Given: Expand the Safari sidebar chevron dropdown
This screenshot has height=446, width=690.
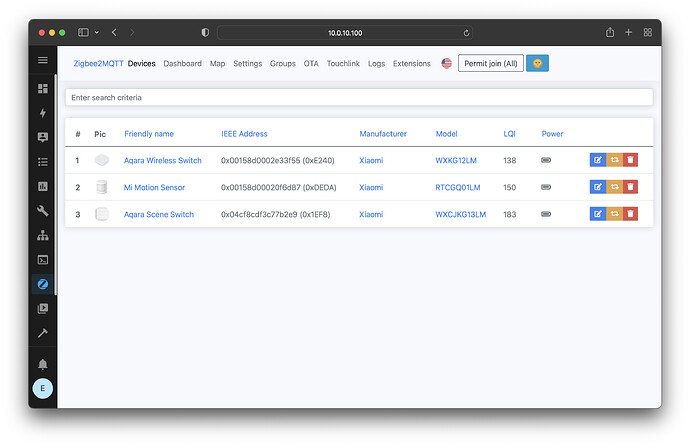Looking at the screenshot, I should coord(96,33).
